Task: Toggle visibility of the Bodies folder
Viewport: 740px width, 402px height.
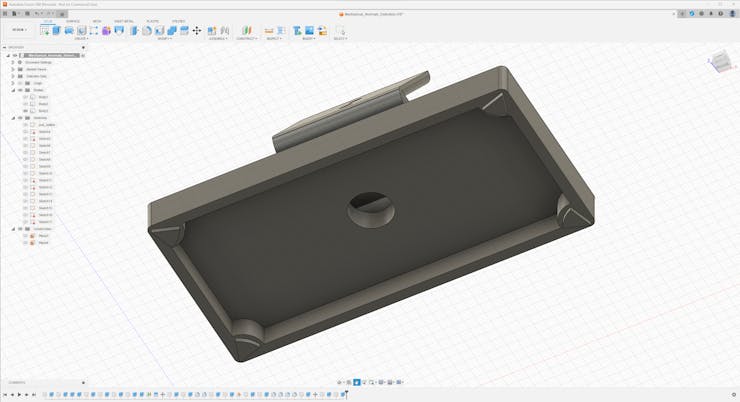Action: click(20, 90)
